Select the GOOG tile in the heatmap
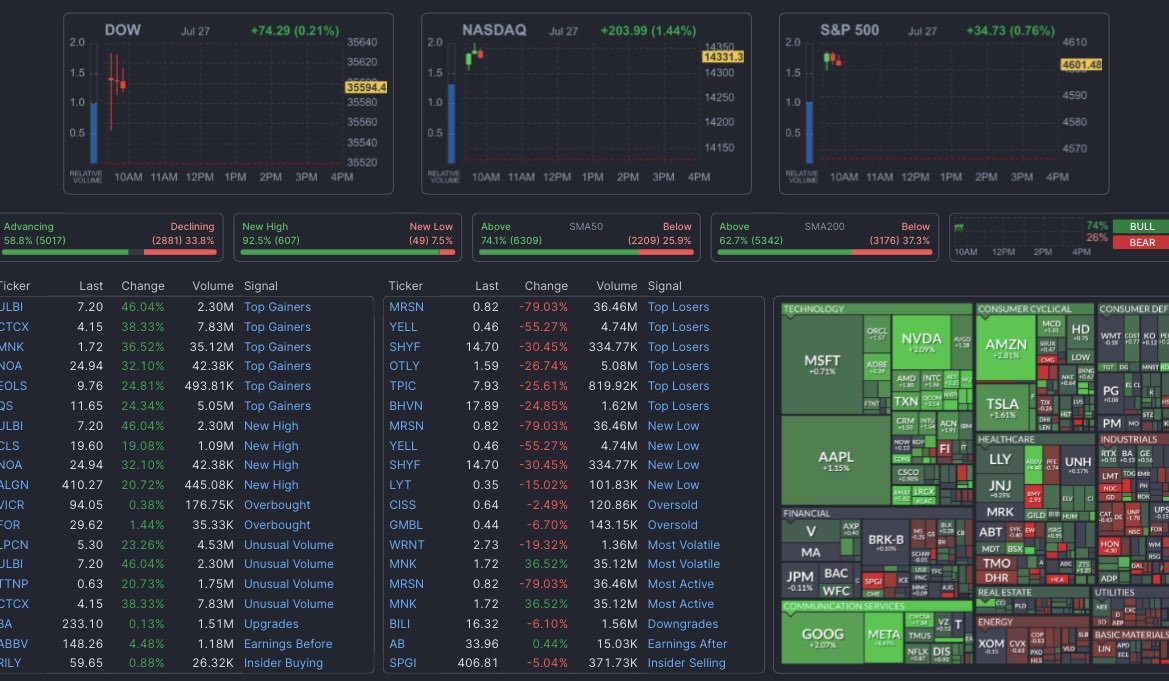 click(822, 638)
